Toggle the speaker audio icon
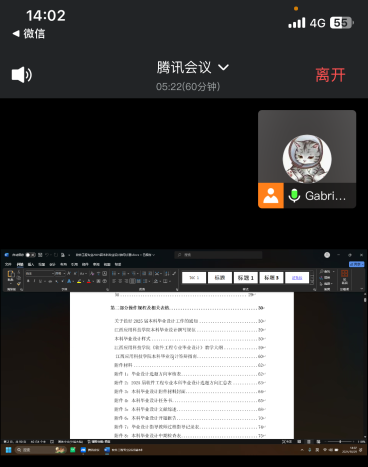This screenshot has height=467, width=368. coord(22,75)
